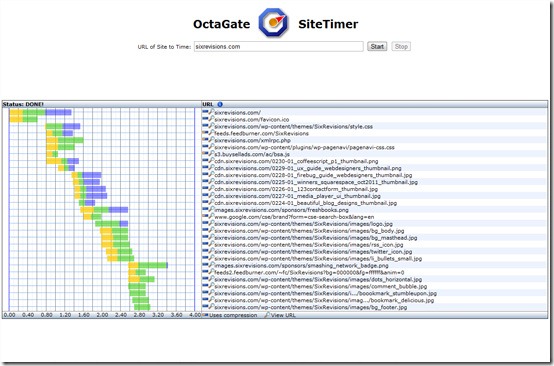554x366 pixels.
Task: Open View URL magnifier for favicon.ico row
Action: pos(211,119)
